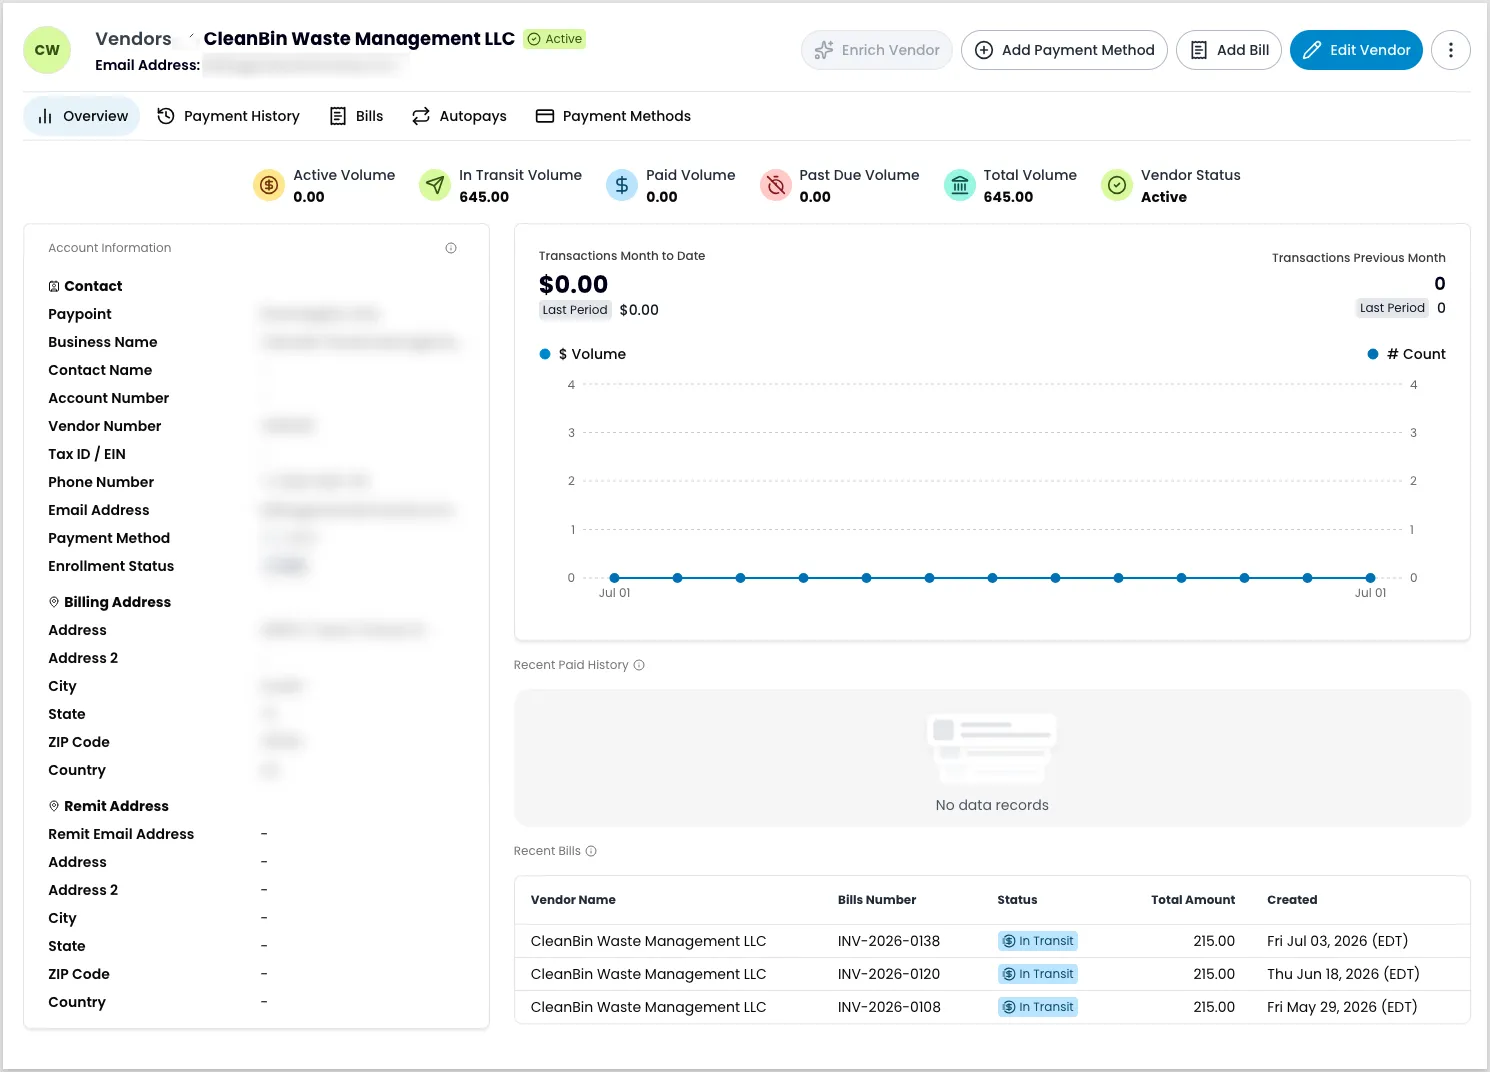Screen dimensions: 1490x1072
Task: Click the $0.00 Month to Date total
Action: tap(573, 285)
